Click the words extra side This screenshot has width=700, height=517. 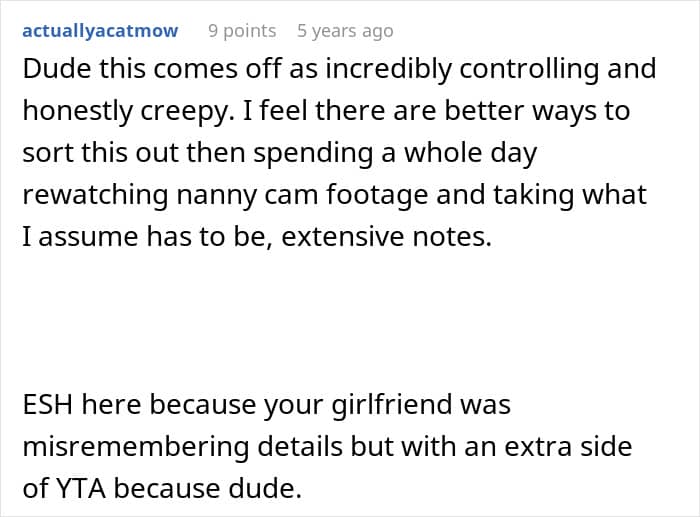tap(568, 449)
